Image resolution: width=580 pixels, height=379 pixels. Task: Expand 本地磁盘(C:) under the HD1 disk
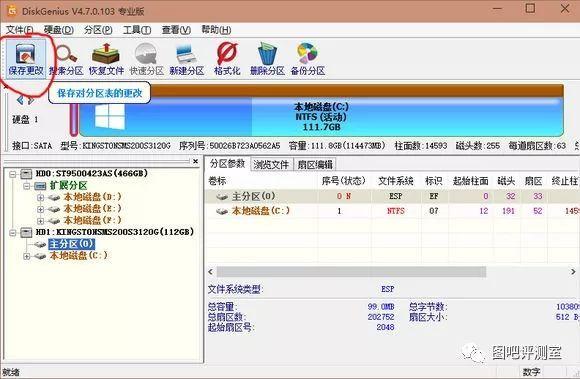tap(27, 256)
